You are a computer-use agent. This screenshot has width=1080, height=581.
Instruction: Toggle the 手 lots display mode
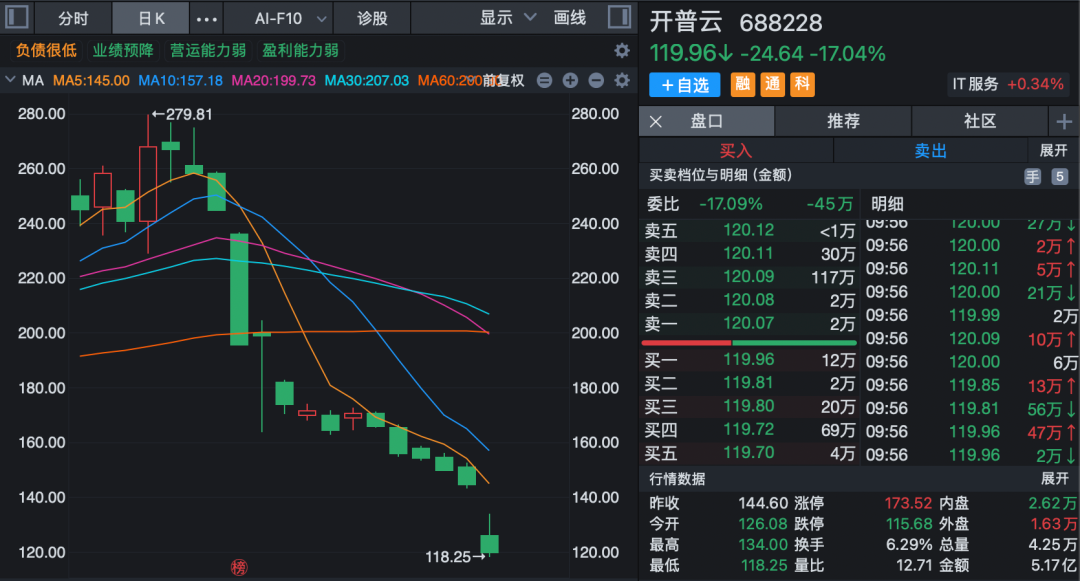(x=1035, y=175)
